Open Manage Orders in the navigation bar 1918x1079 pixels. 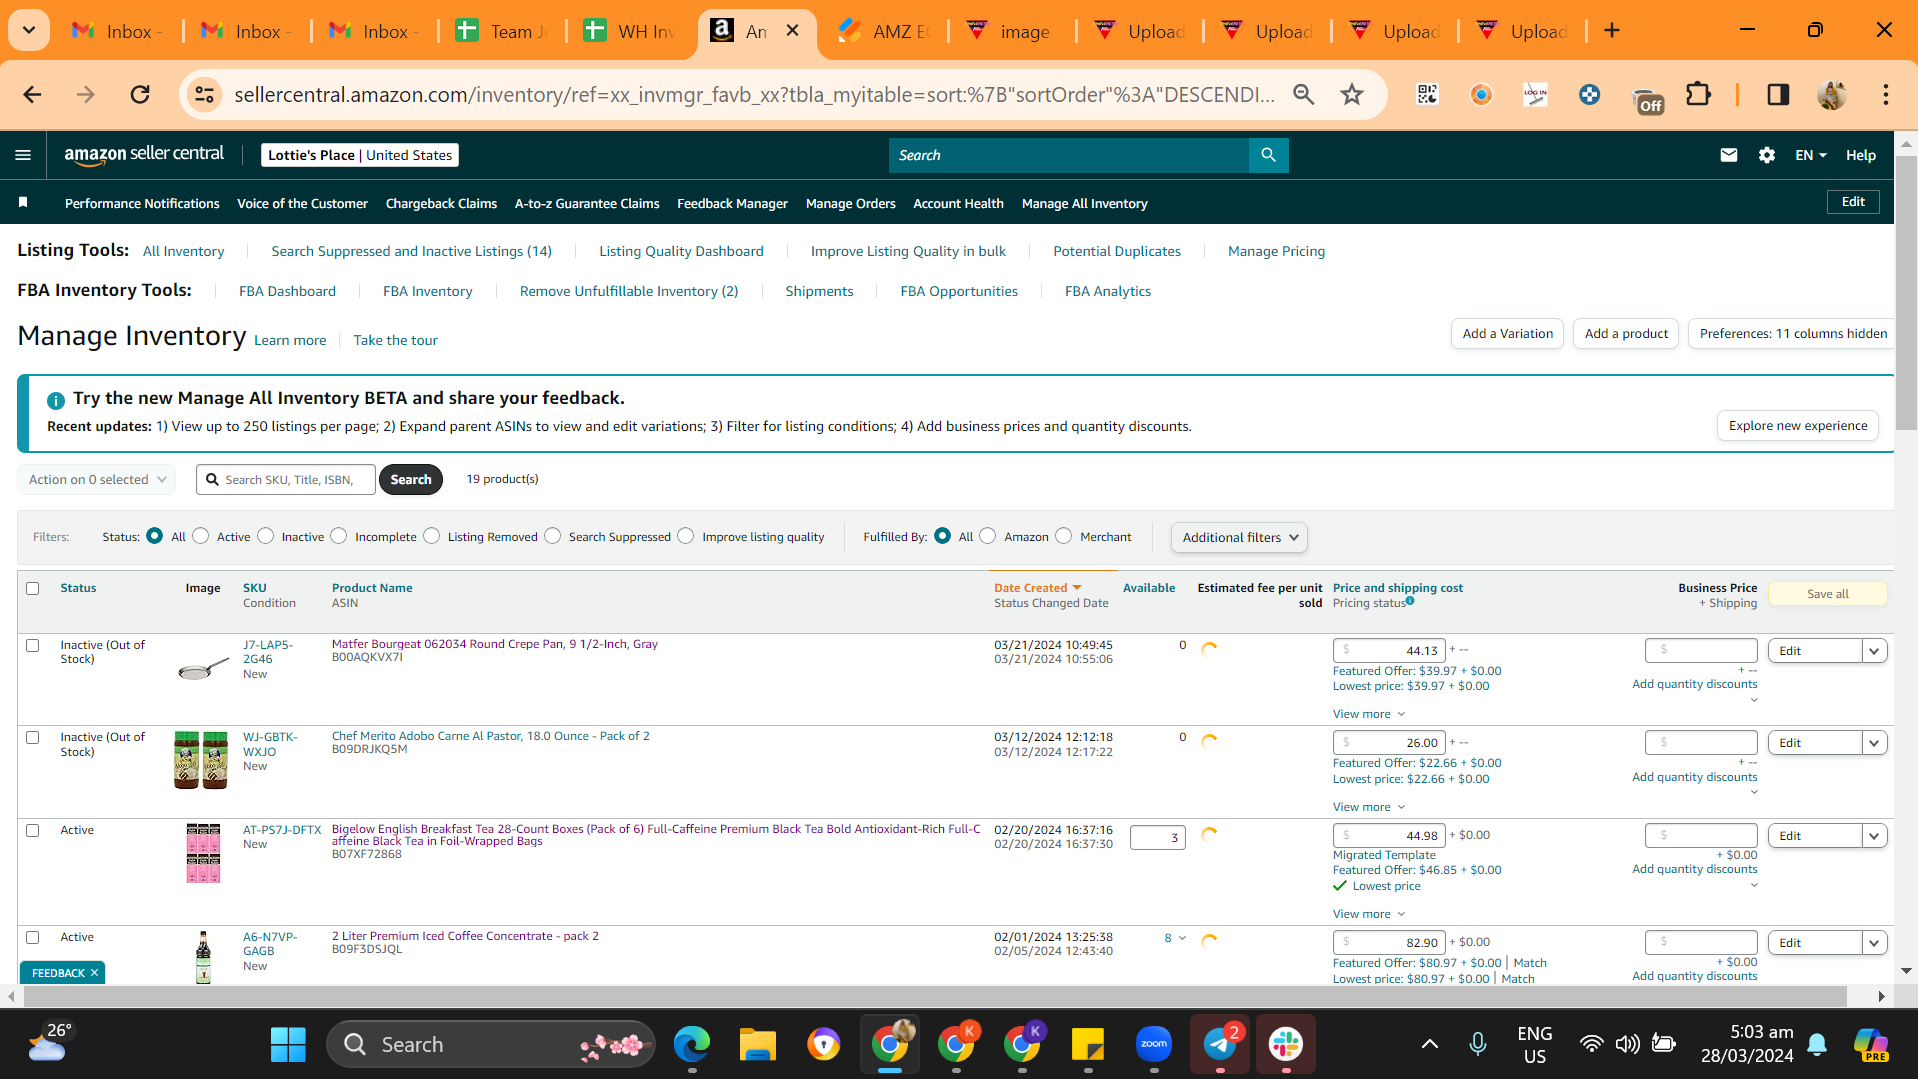[x=850, y=203]
